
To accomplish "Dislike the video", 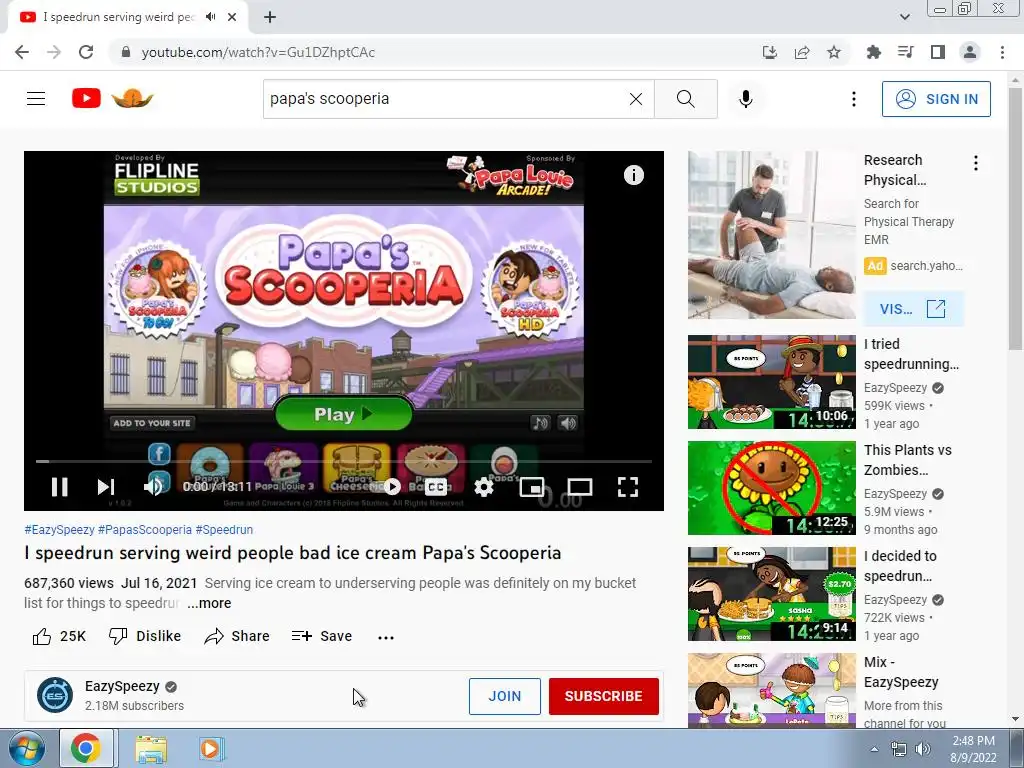I will click(144, 636).
